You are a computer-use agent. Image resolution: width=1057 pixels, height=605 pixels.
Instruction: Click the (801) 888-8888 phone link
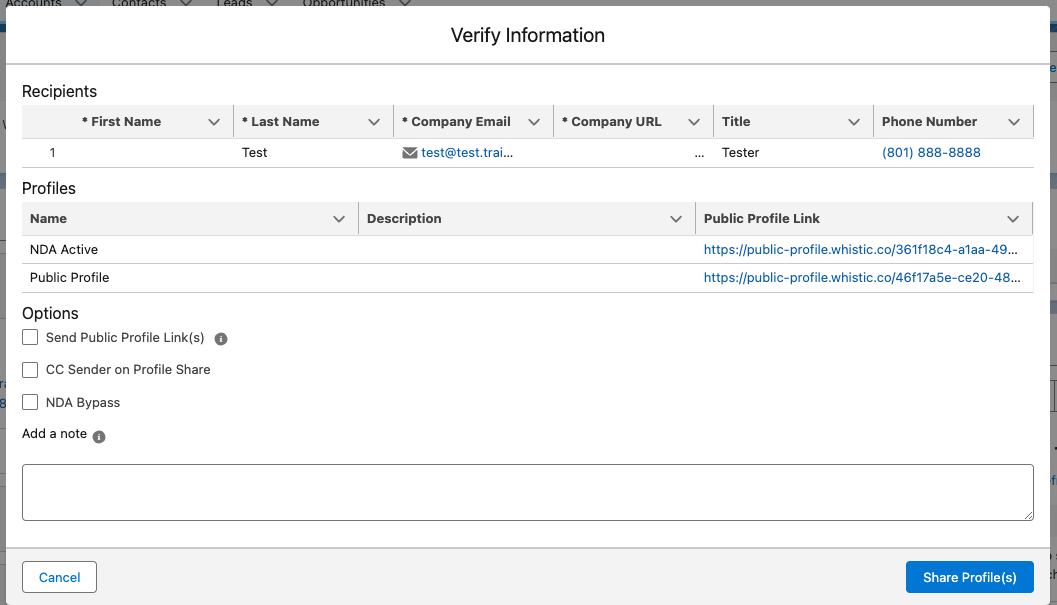931,152
